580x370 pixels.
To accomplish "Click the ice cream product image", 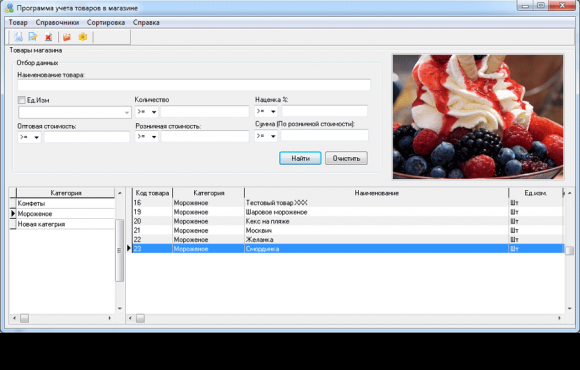I will [478, 117].
